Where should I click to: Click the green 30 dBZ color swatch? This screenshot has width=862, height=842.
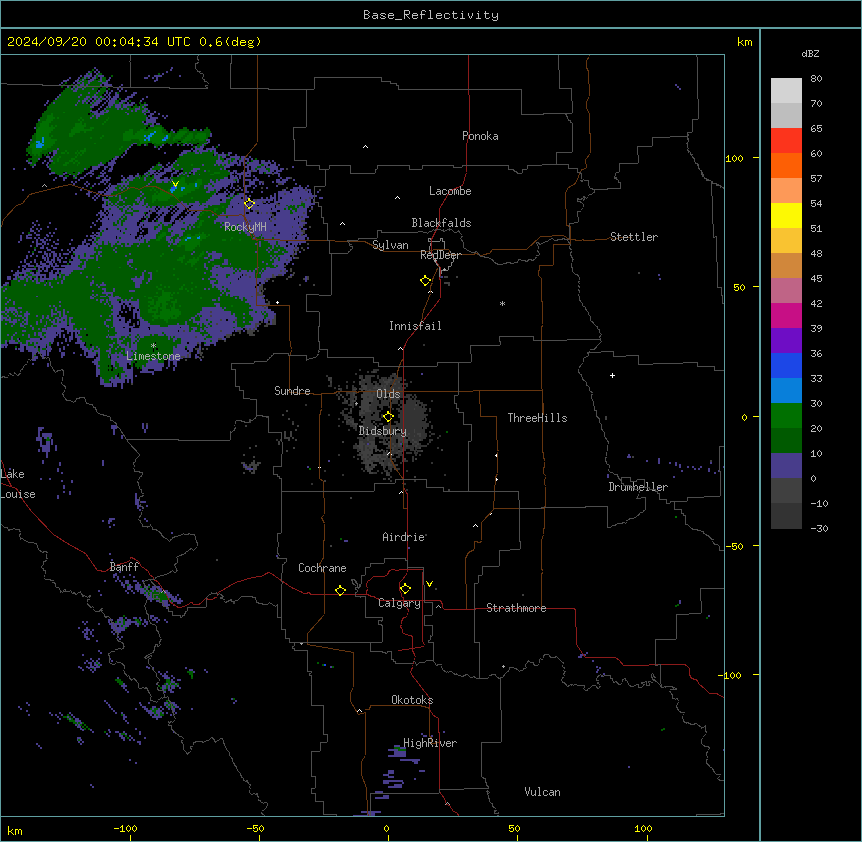(786, 416)
